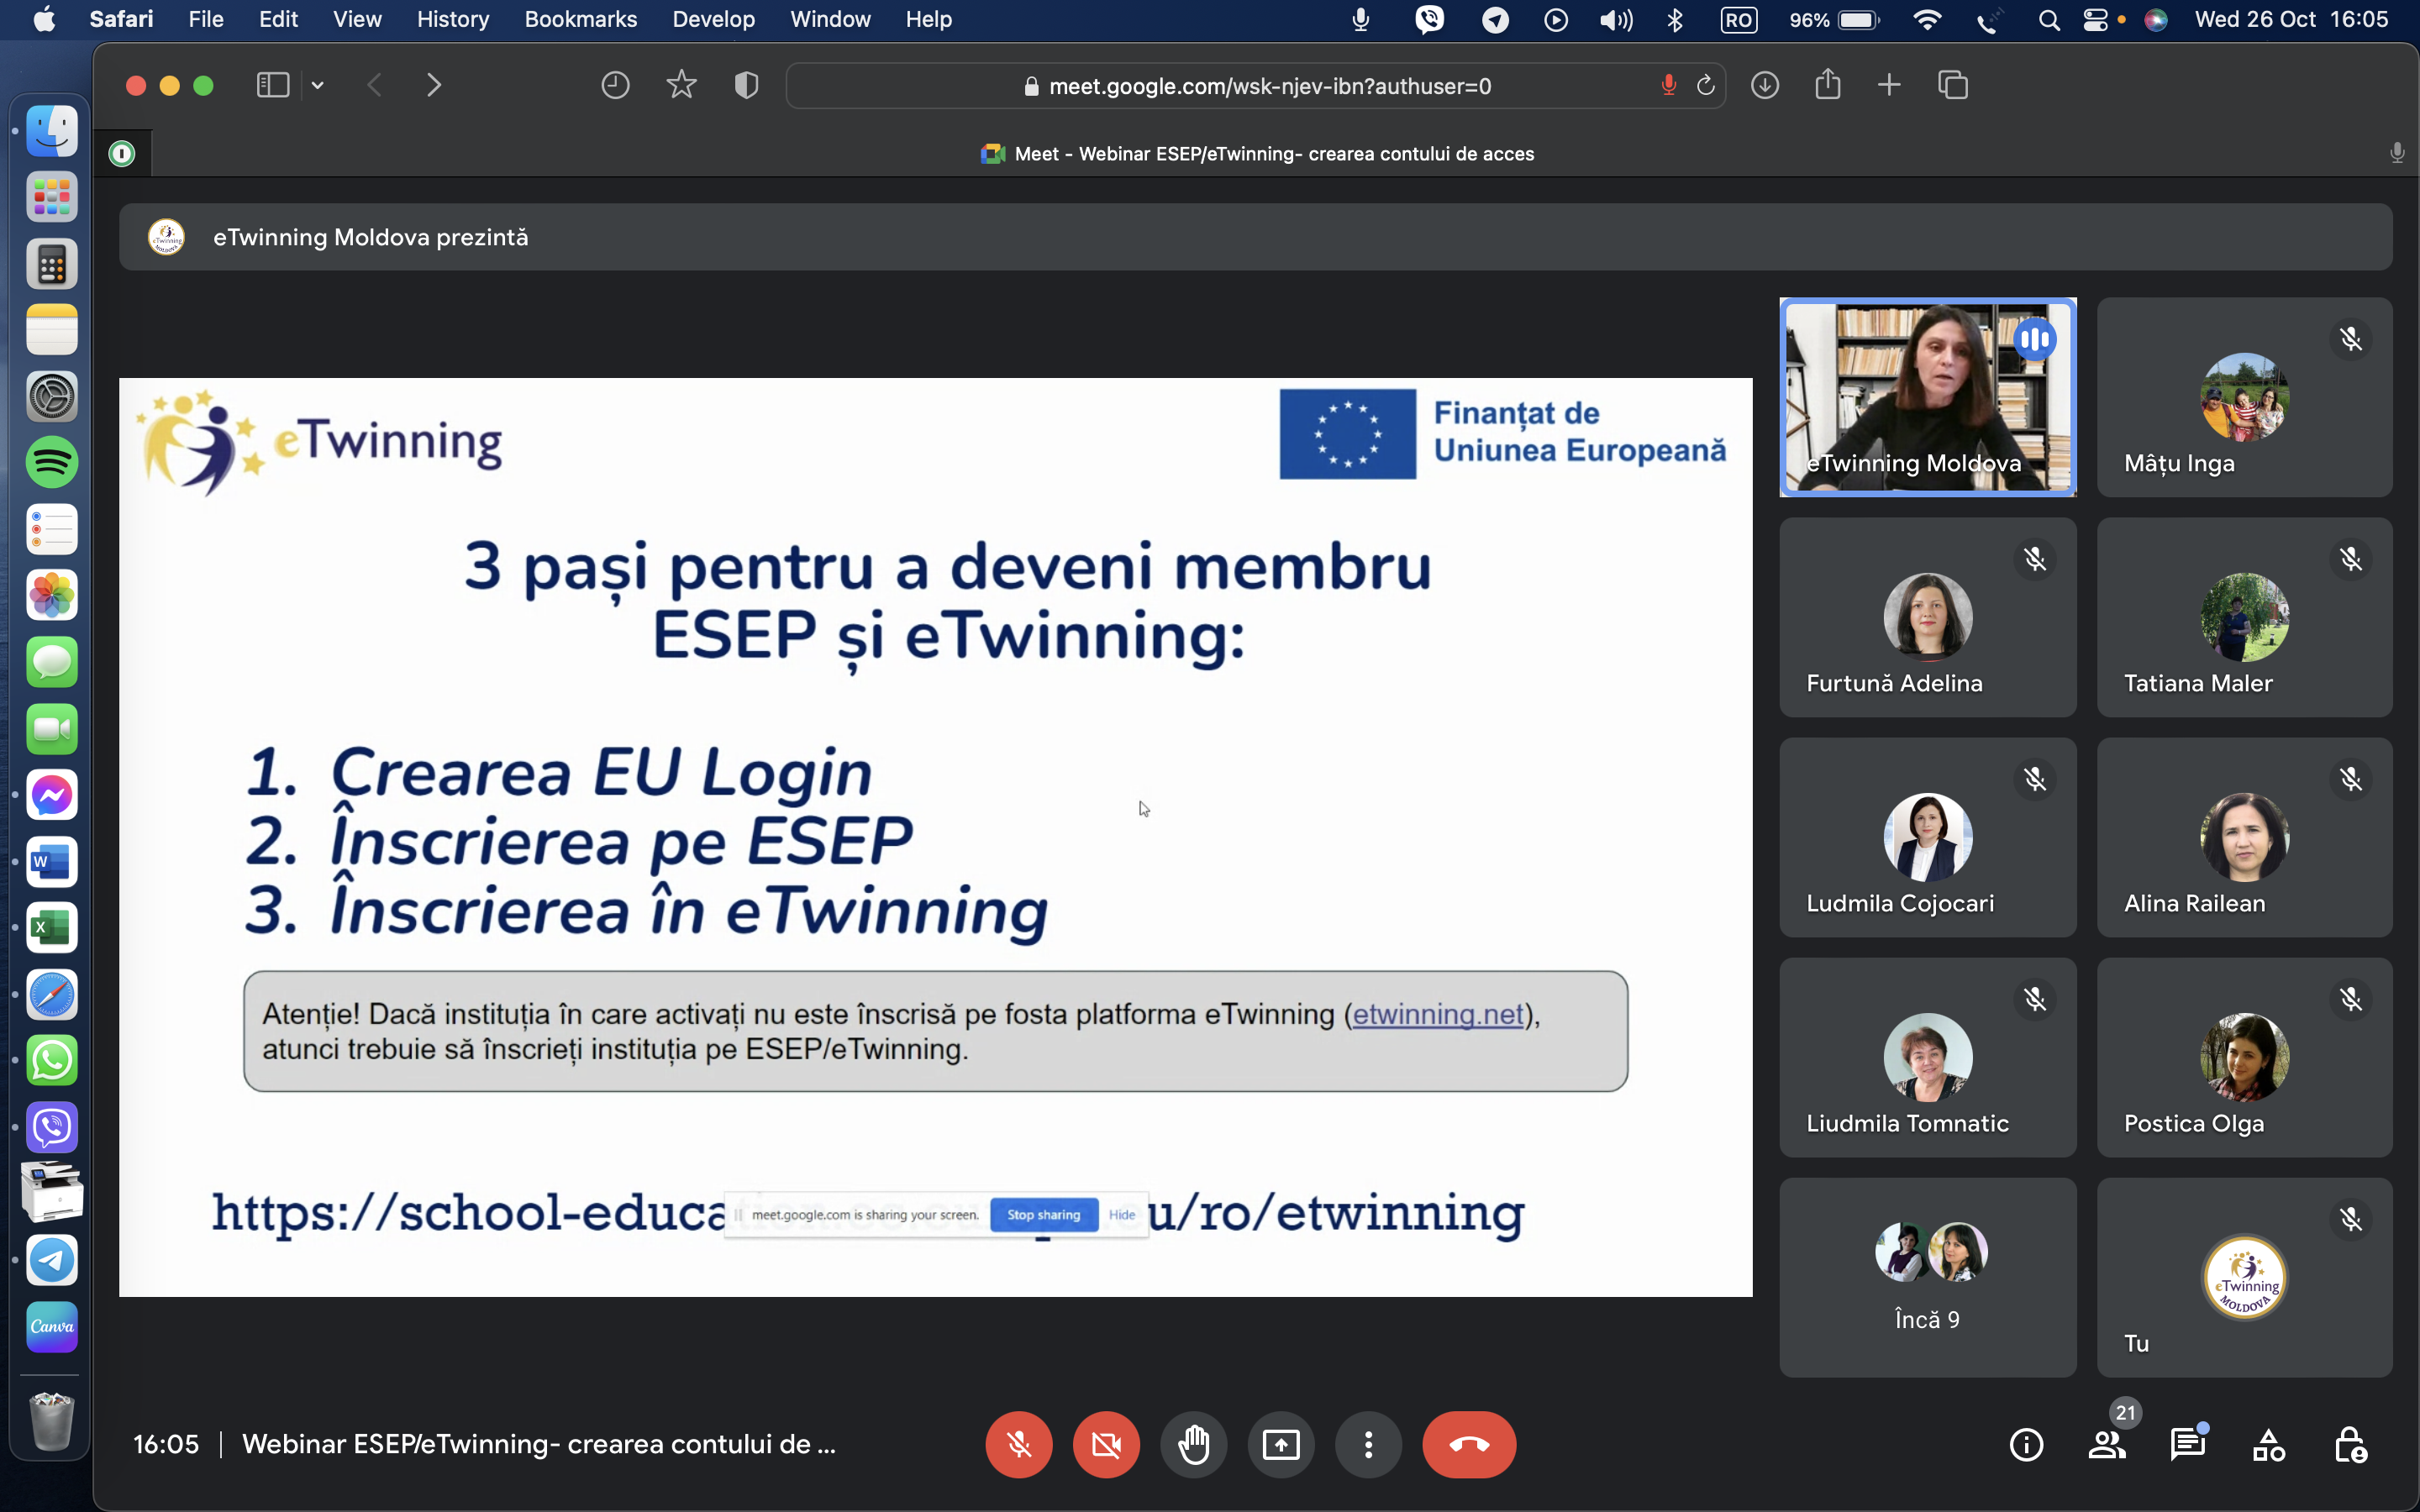Click Stop sharing button
The image size is (2420, 1512).
tap(1043, 1214)
